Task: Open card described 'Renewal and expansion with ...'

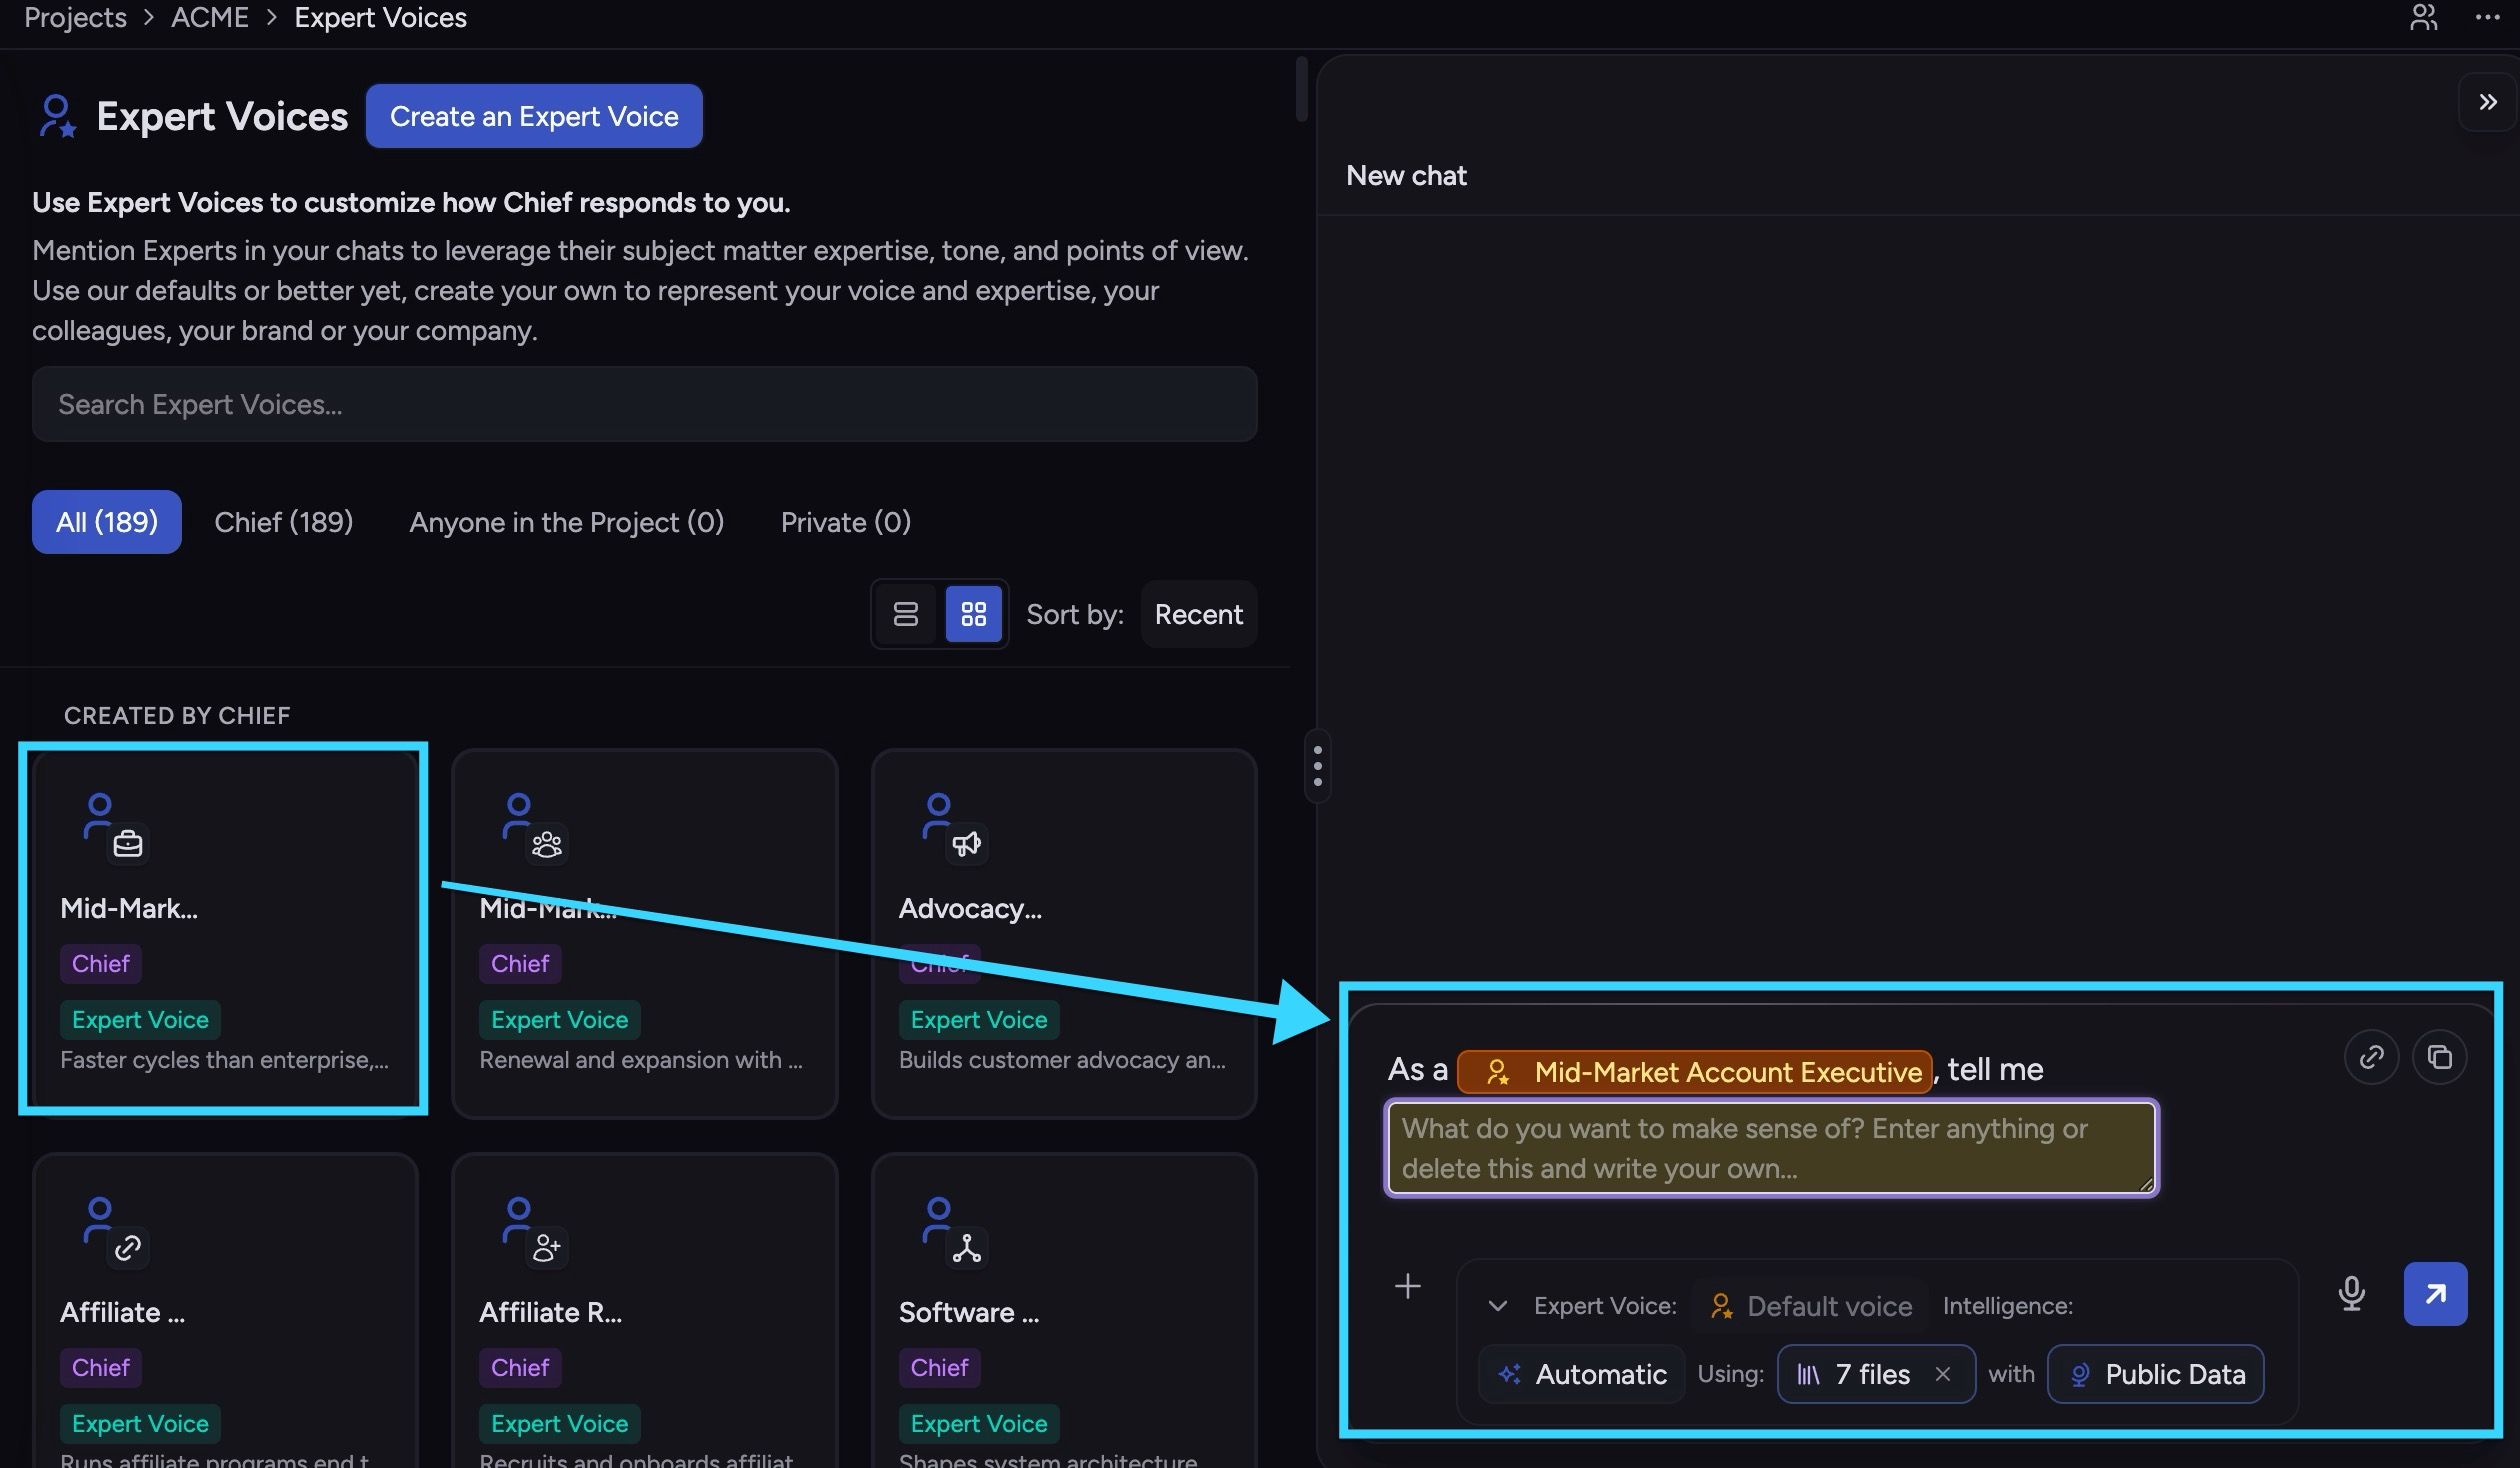Action: (x=644, y=934)
